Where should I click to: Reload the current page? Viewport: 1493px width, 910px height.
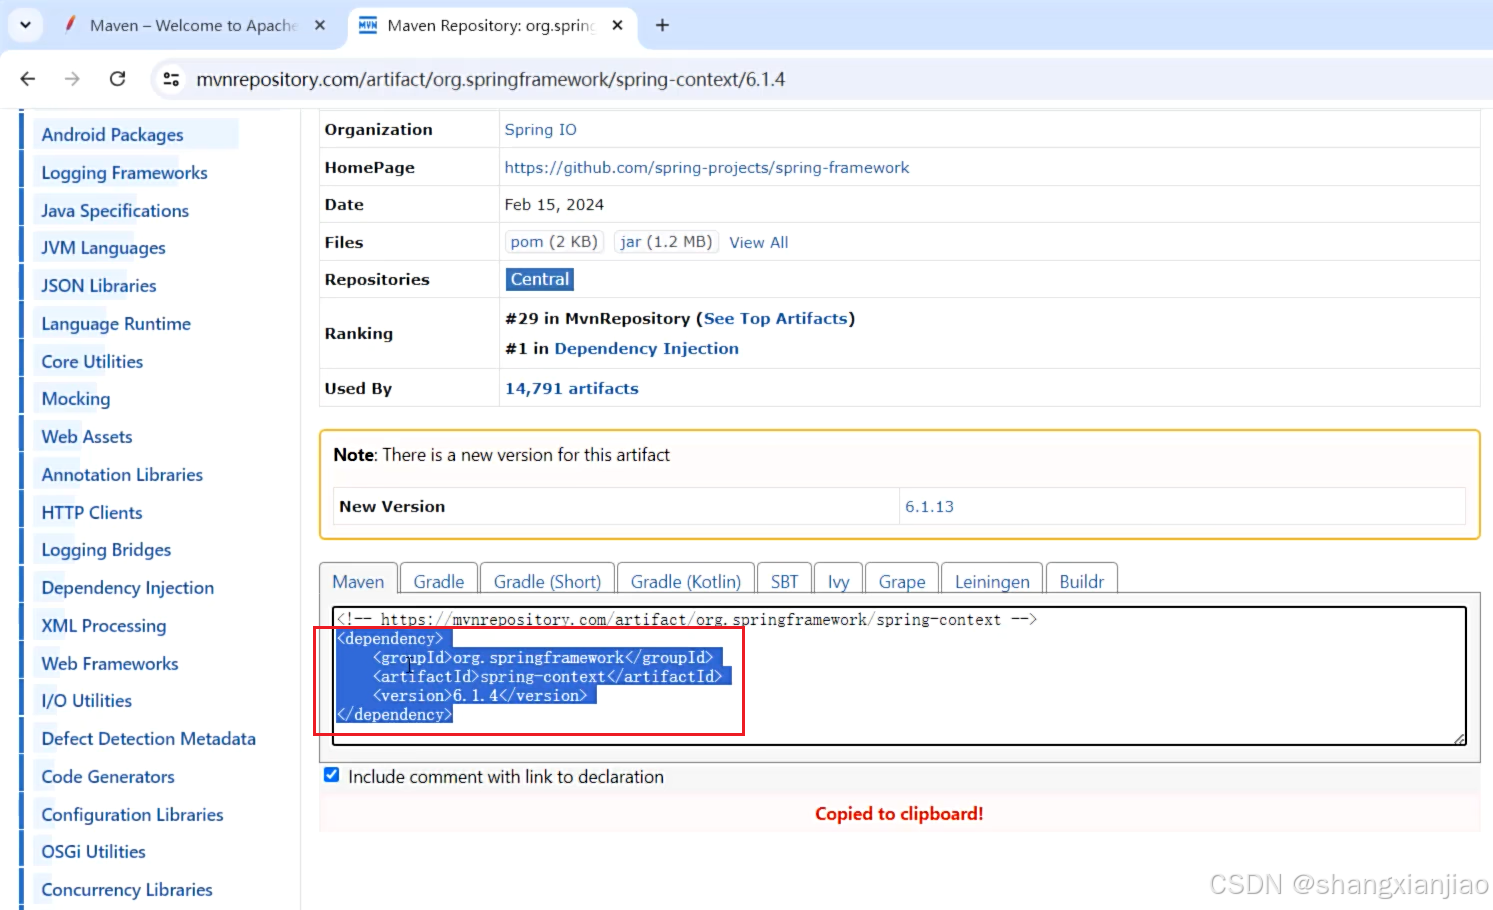(x=117, y=79)
